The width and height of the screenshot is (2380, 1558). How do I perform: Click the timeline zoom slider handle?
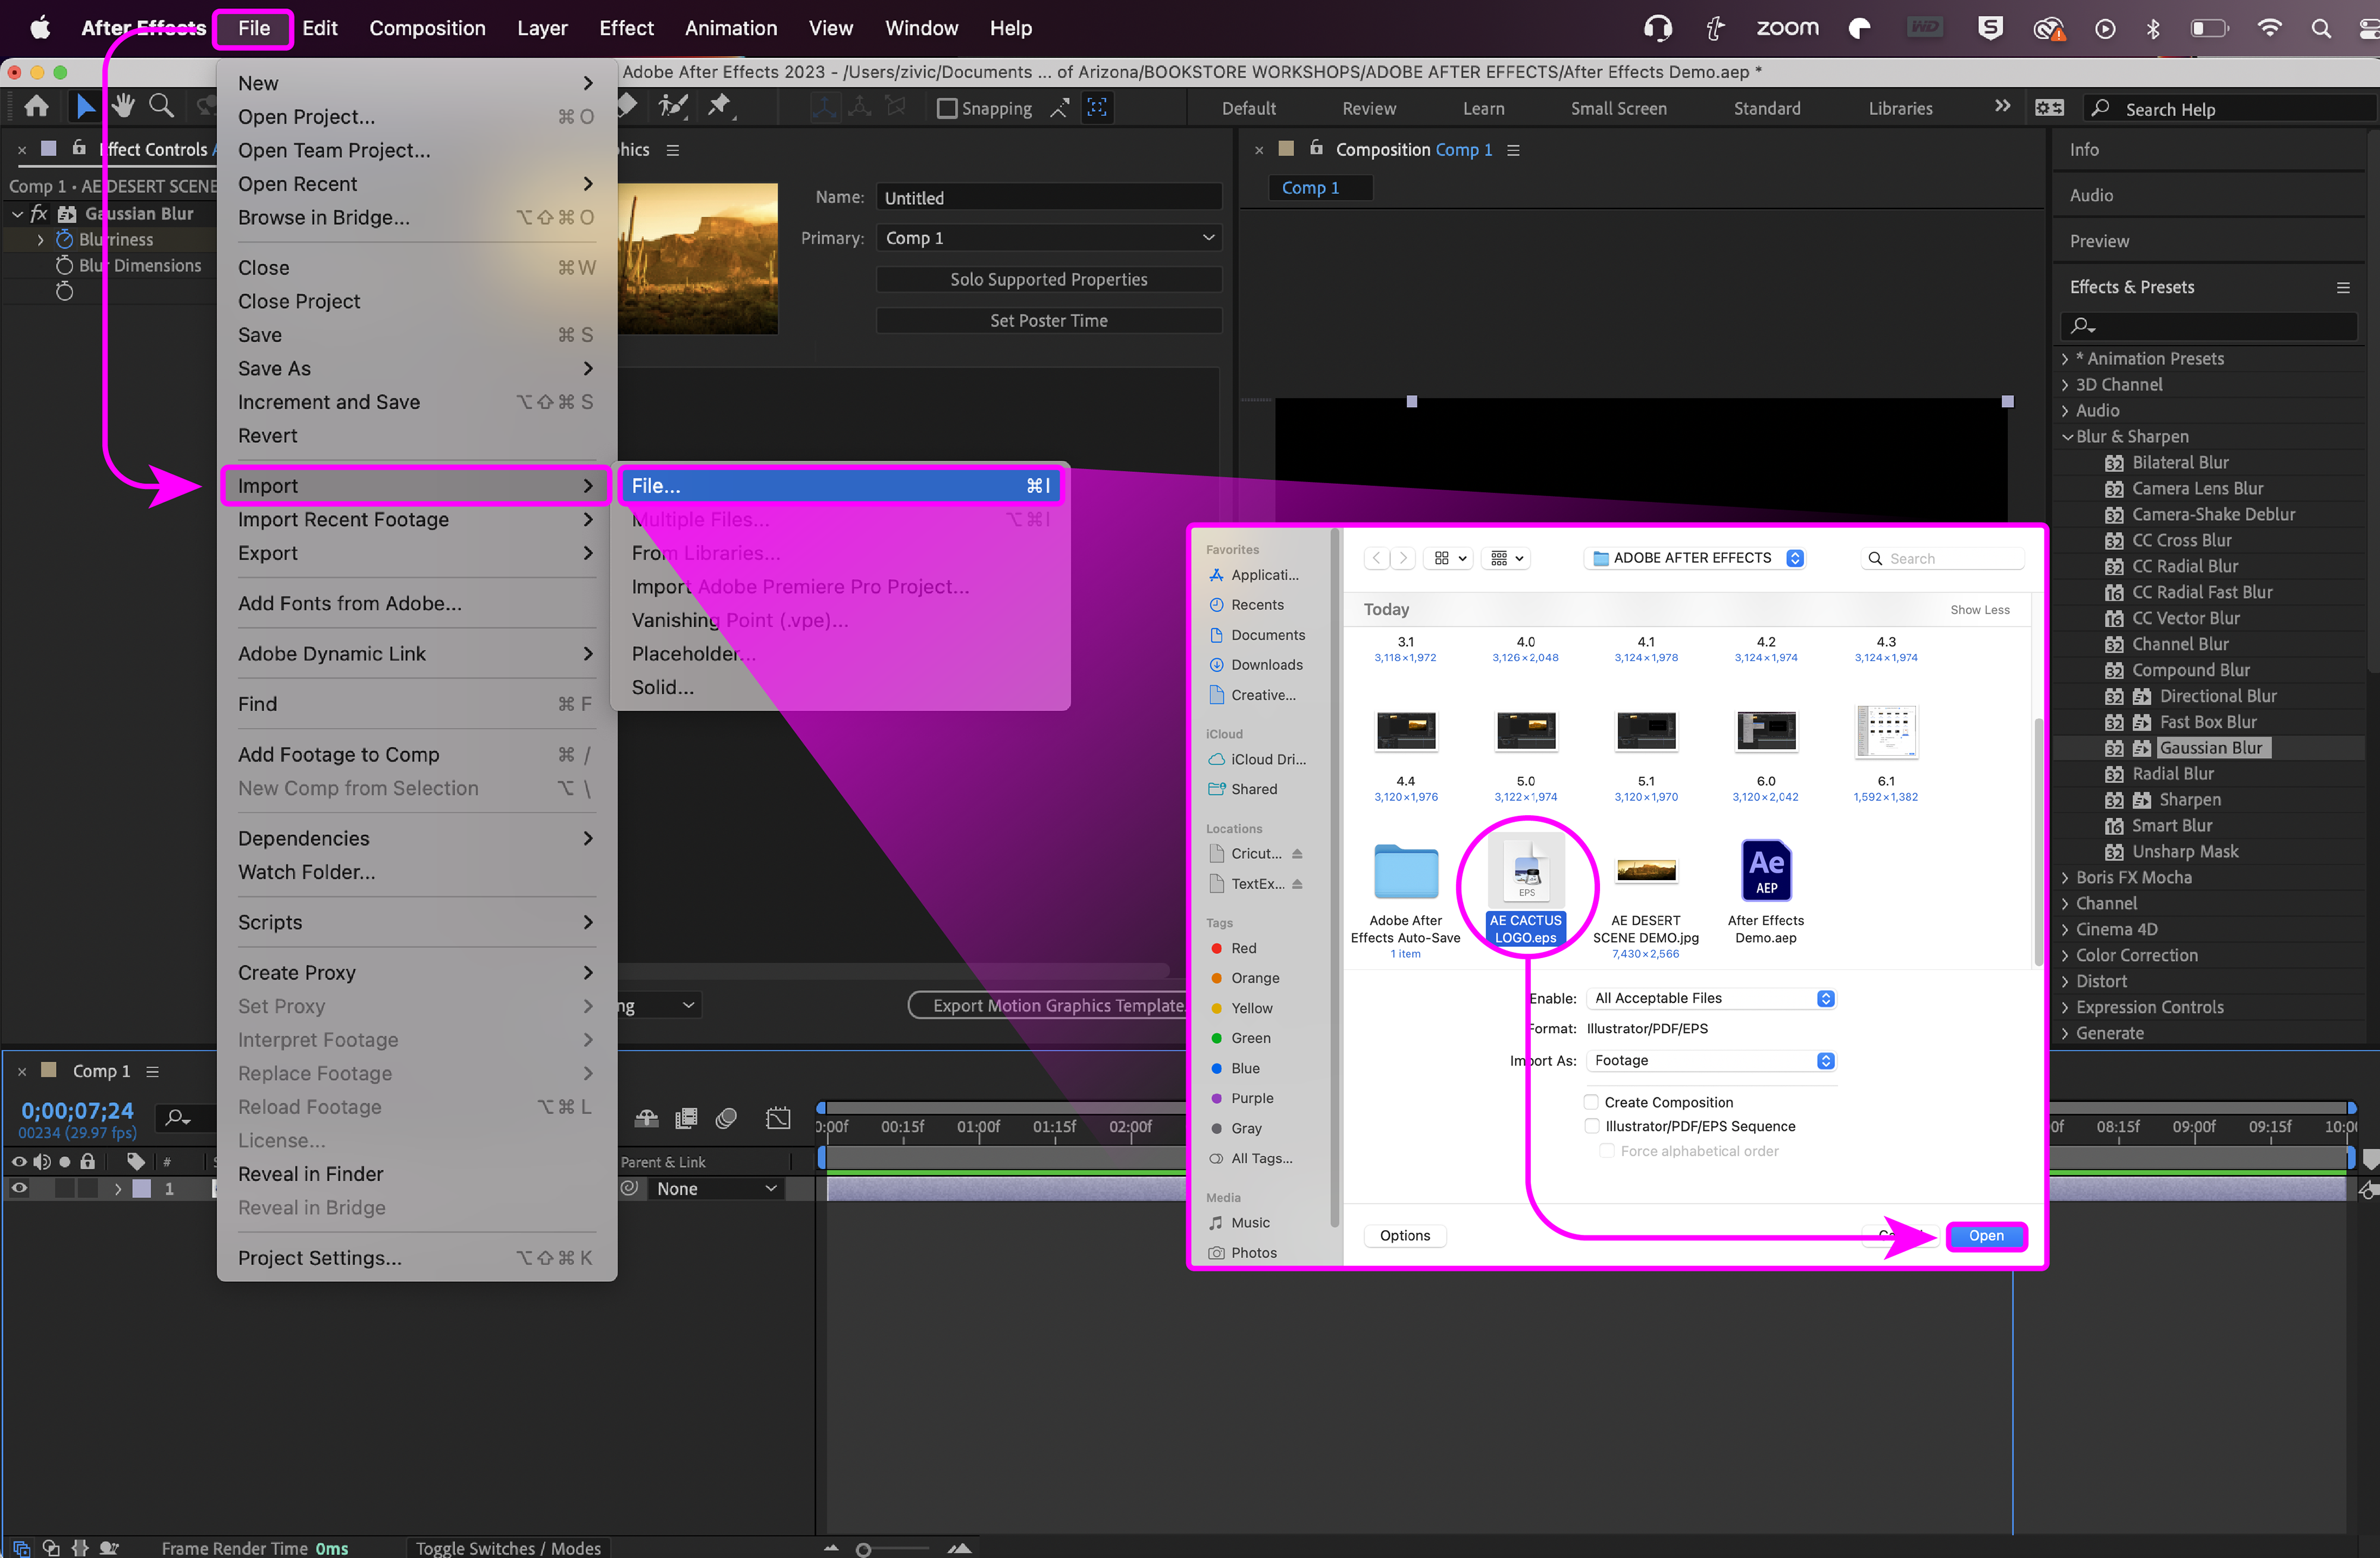click(864, 1549)
